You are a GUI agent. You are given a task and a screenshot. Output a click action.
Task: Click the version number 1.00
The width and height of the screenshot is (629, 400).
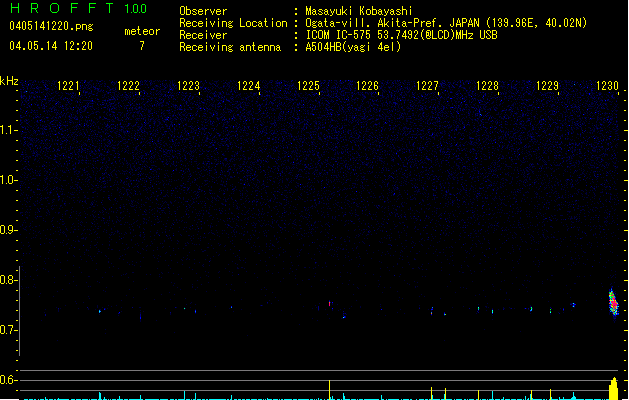pyautogui.click(x=136, y=9)
